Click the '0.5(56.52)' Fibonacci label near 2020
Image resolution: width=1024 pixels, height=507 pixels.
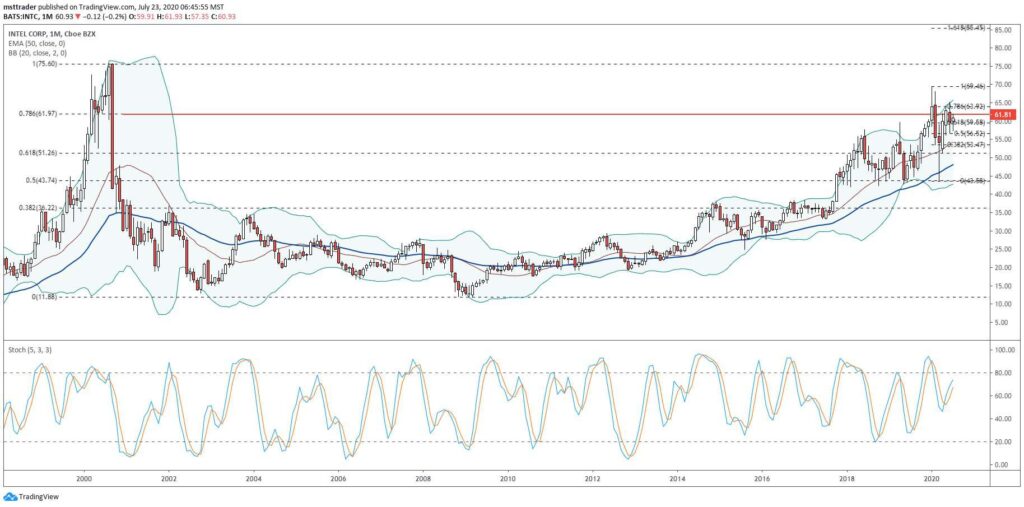pos(969,133)
